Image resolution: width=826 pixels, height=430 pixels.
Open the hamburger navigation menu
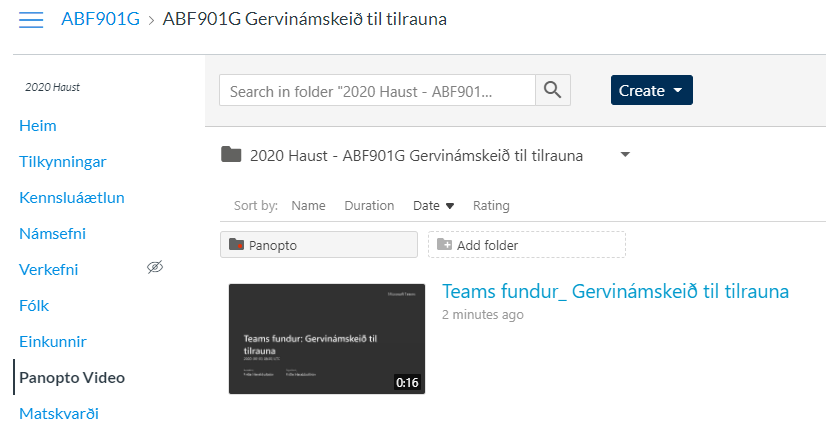[x=31, y=20]
